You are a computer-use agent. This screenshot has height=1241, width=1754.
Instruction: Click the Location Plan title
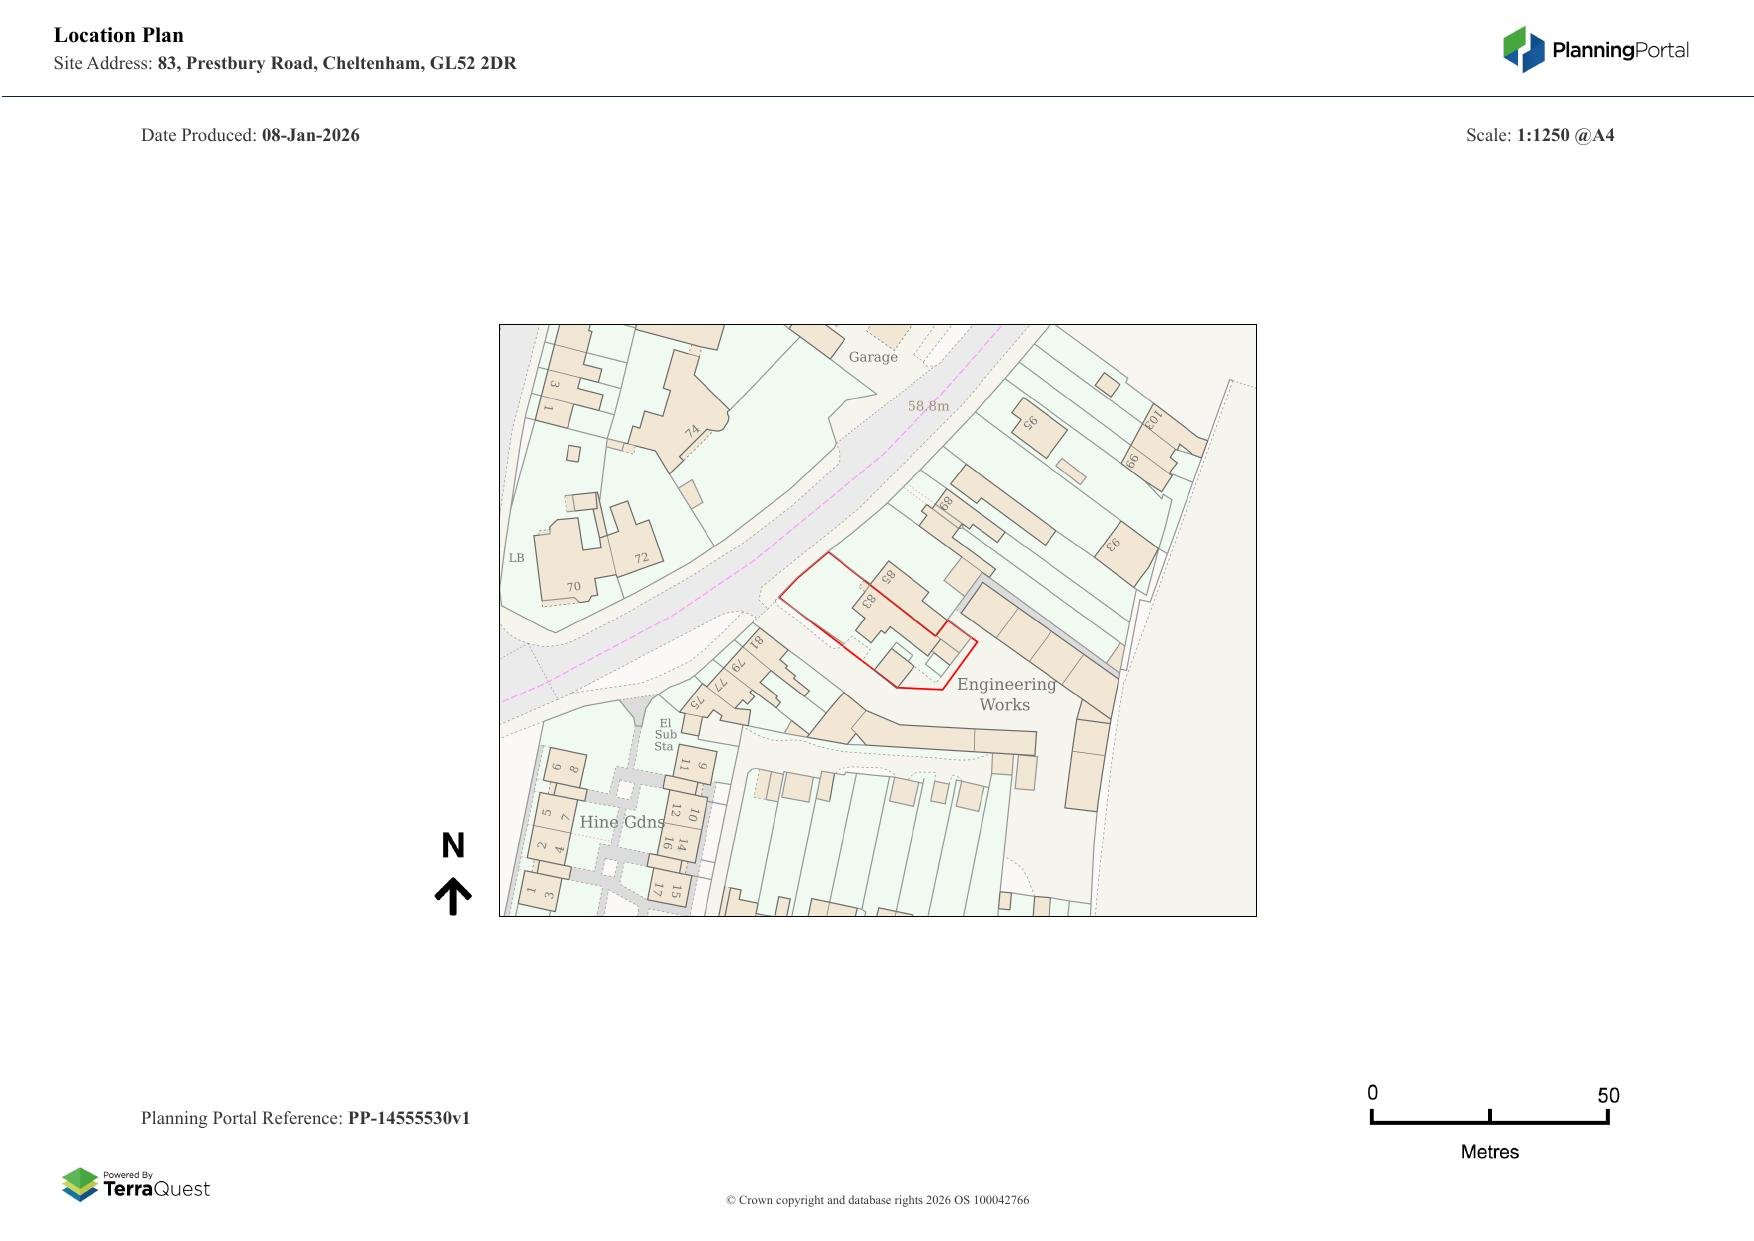click(x=119, y=35)
